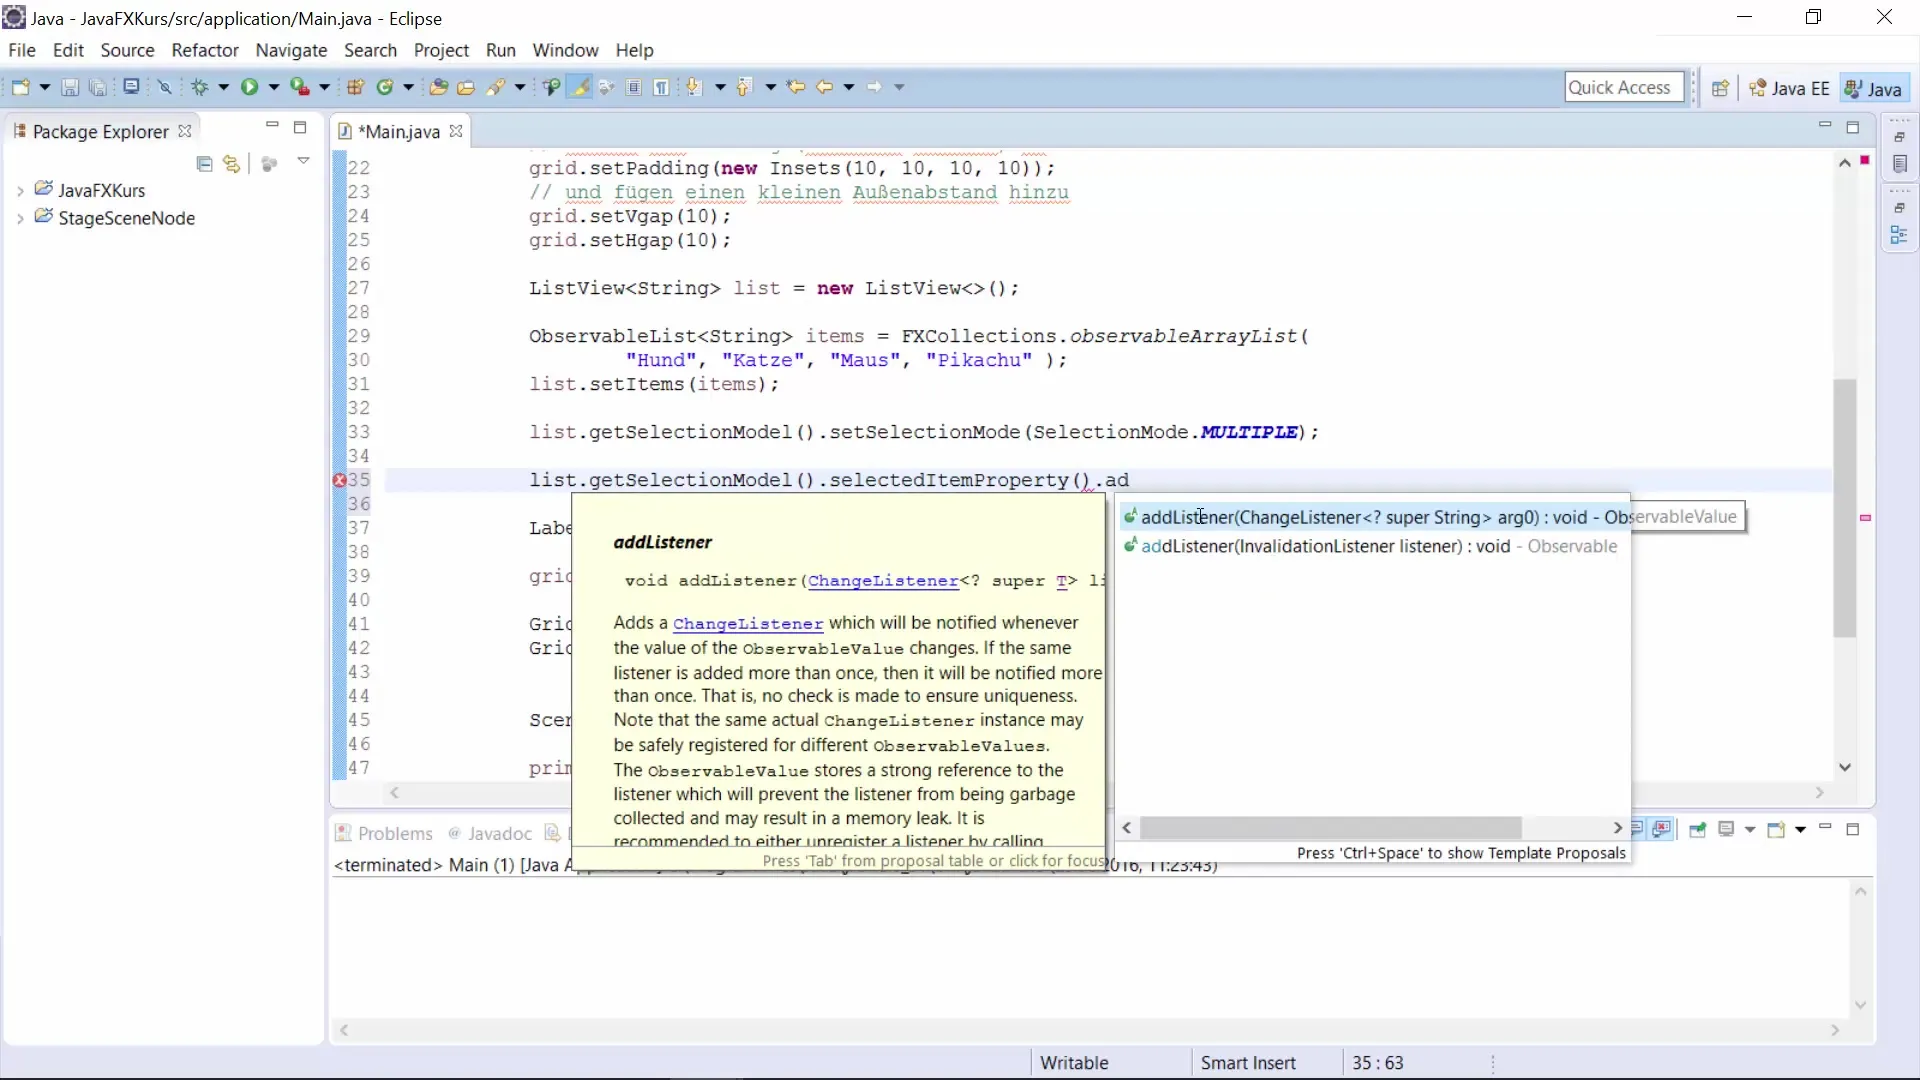
Task: Expand the StageSceneNode project
Action: click(x=20, y=219)
